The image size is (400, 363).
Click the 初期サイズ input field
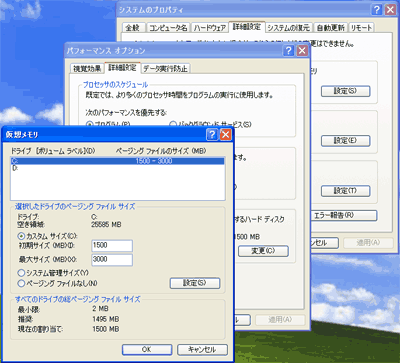[x=112, y=246]
